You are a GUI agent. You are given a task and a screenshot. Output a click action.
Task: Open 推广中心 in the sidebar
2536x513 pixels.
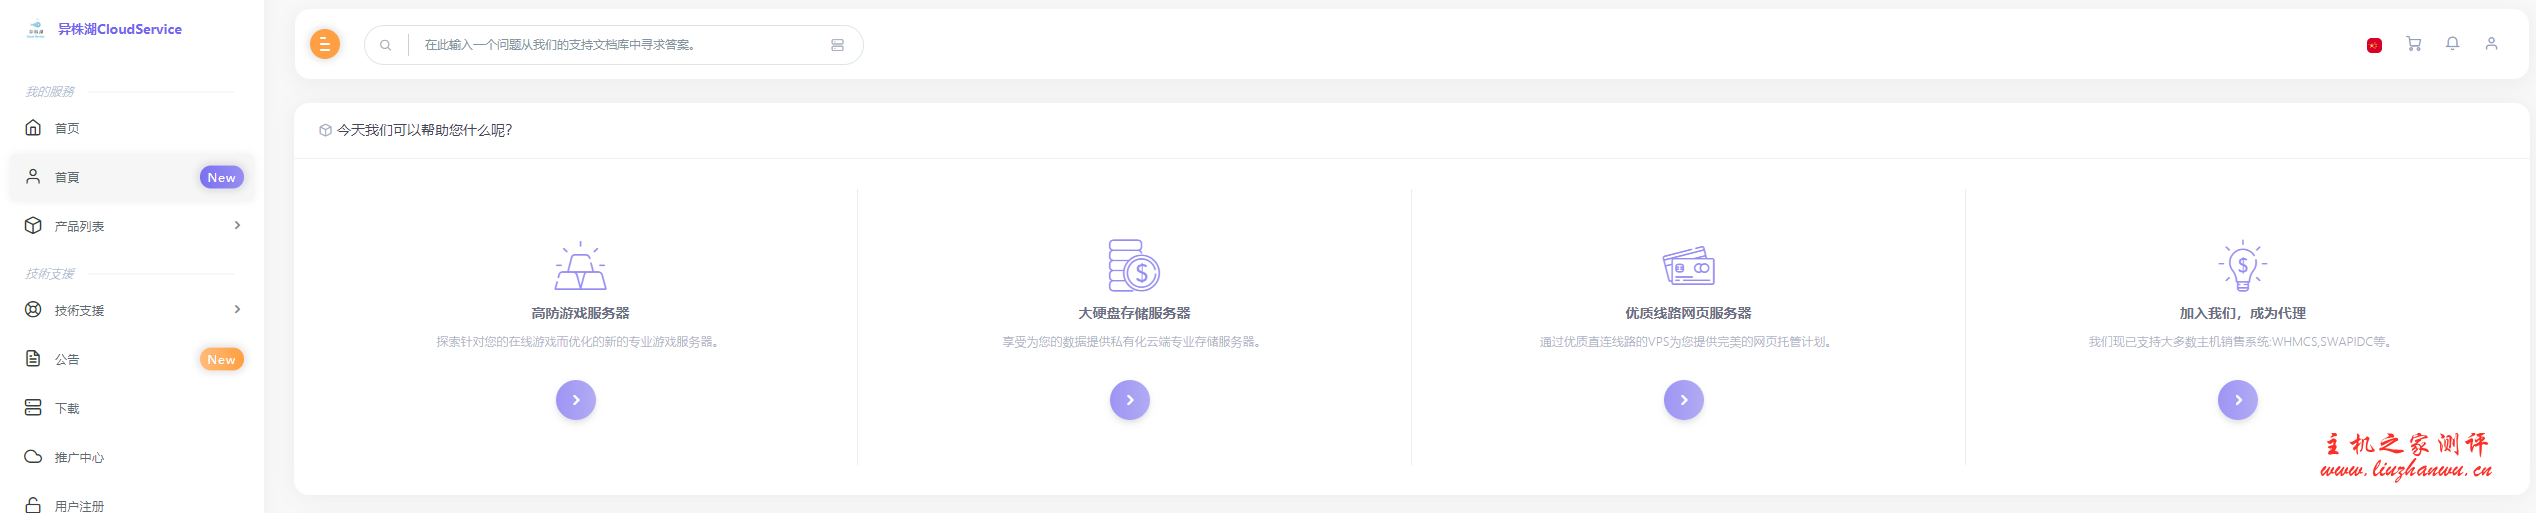[79, 457]
